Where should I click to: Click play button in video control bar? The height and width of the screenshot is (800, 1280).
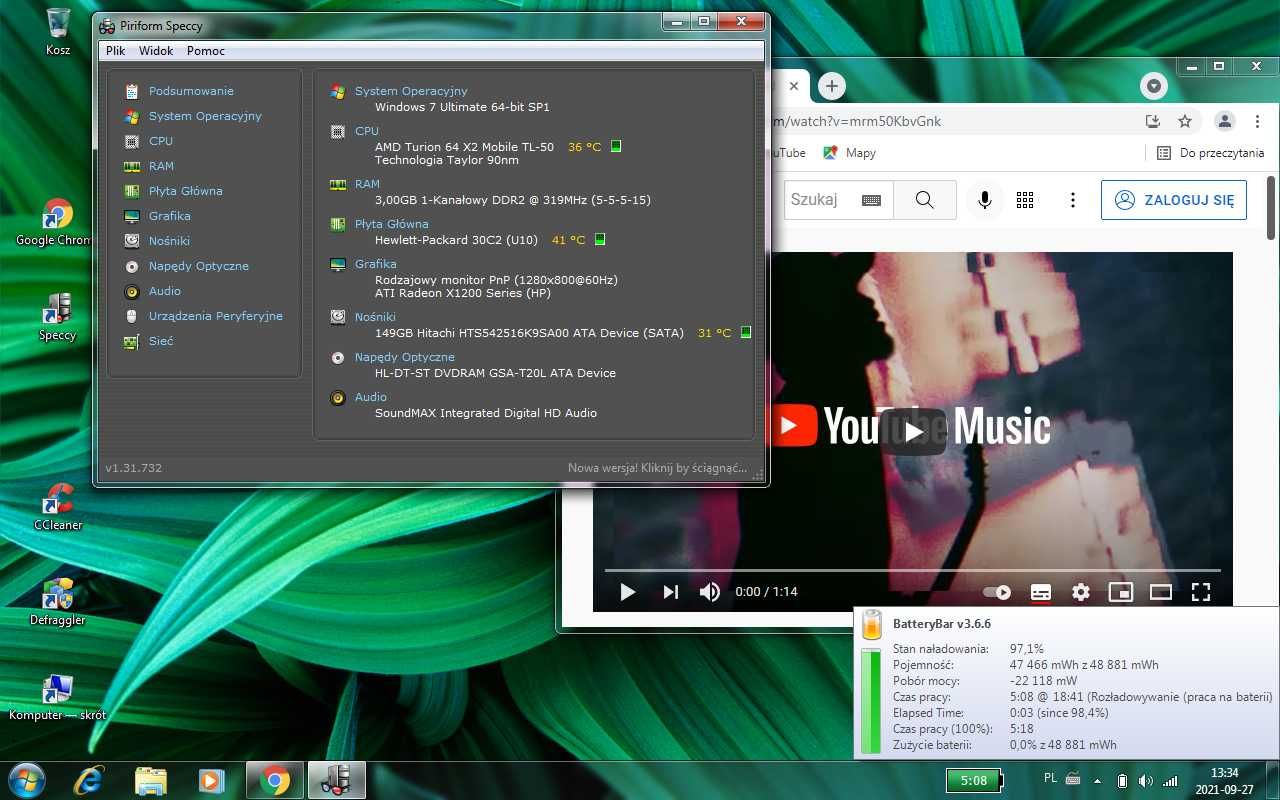[x=627, y=592]
